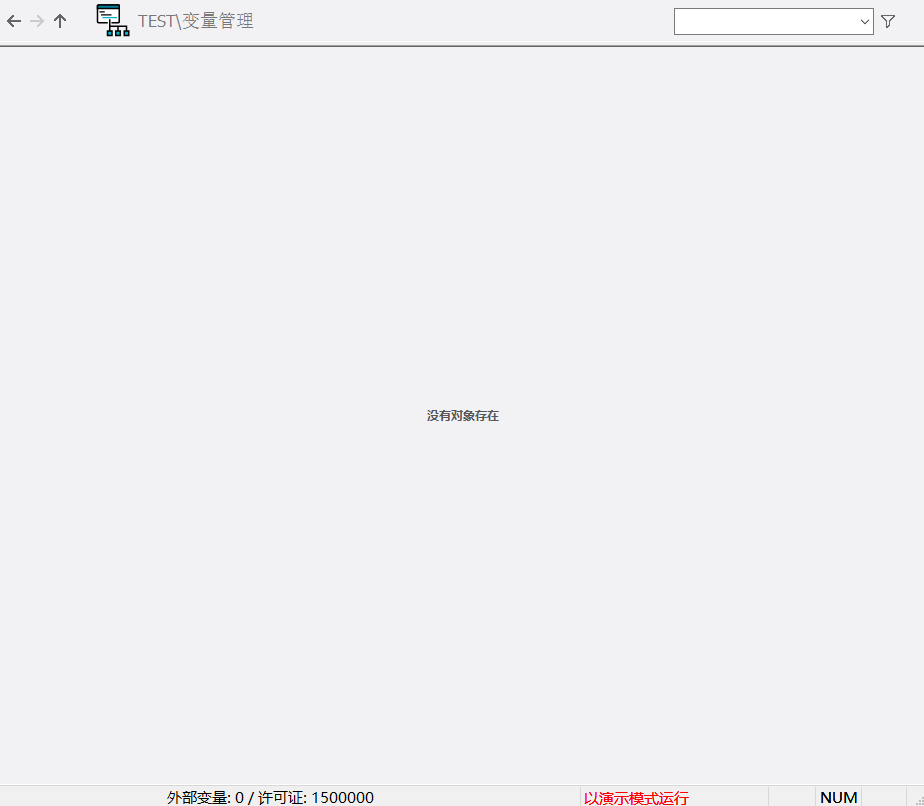Click the red 以演示模式运行 status text
This screenshot has height=806, width=924.
636,797
